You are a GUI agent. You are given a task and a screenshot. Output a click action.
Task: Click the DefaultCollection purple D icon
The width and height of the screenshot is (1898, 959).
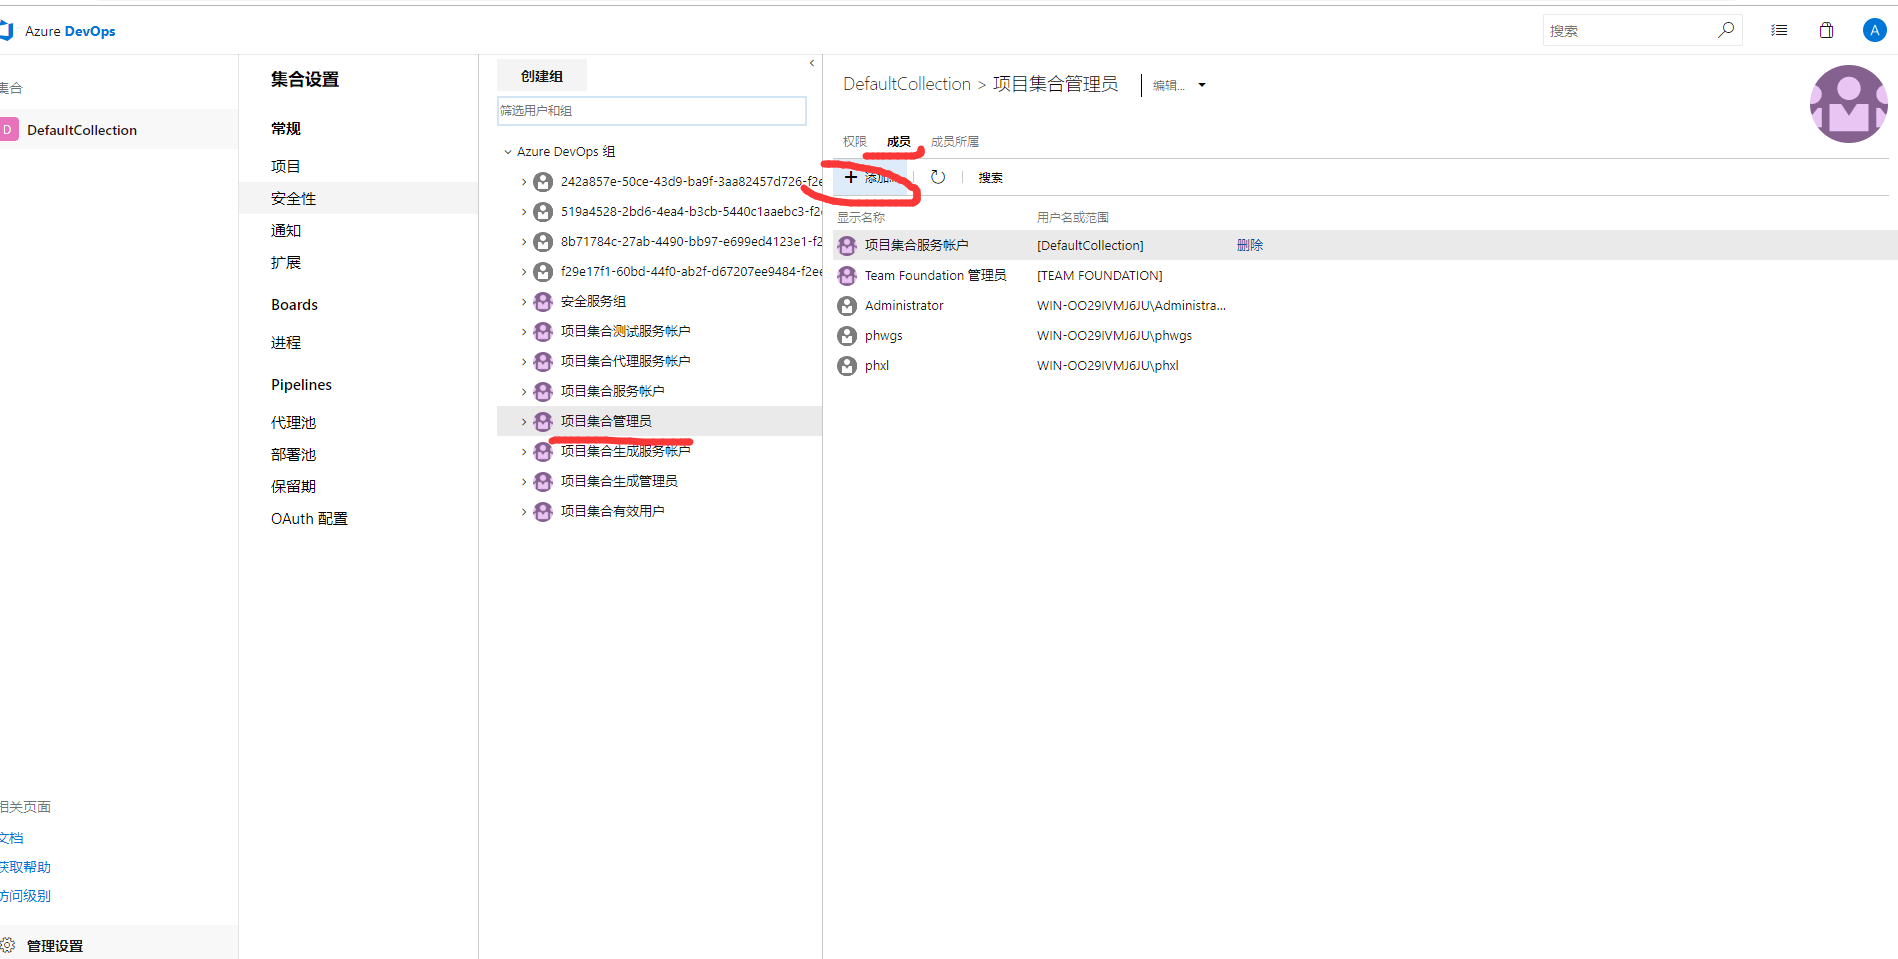(9, 130)
